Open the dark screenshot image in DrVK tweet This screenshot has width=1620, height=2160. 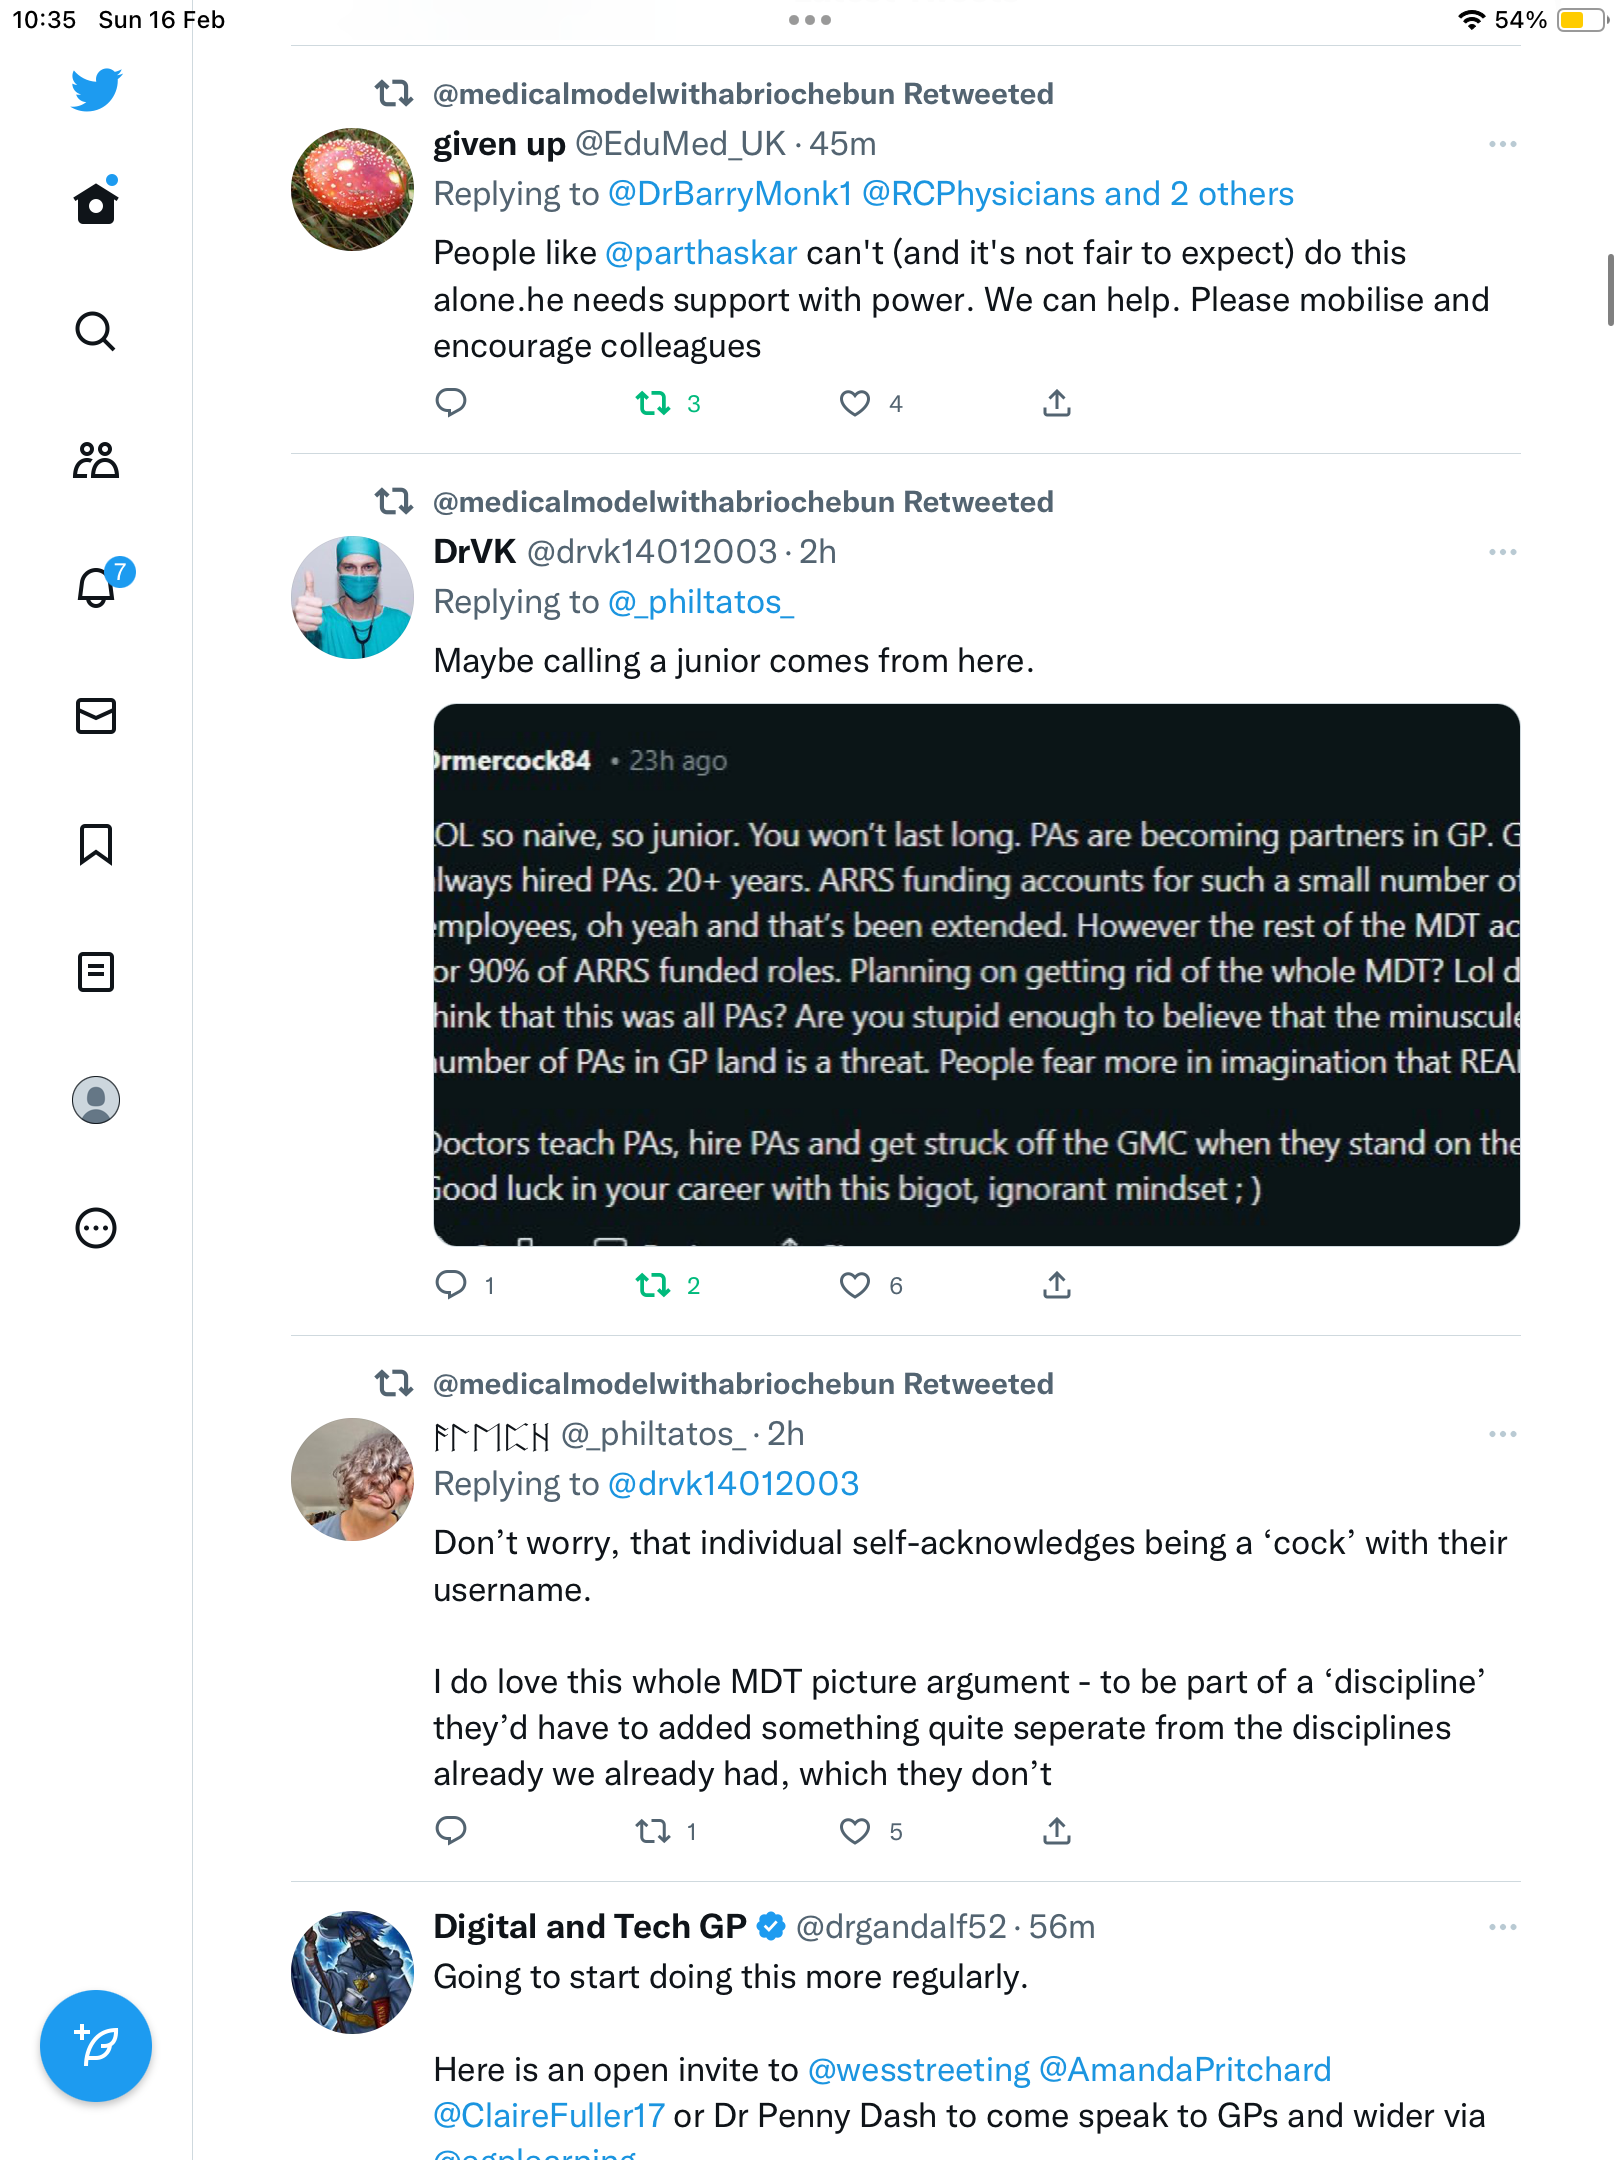976,975
